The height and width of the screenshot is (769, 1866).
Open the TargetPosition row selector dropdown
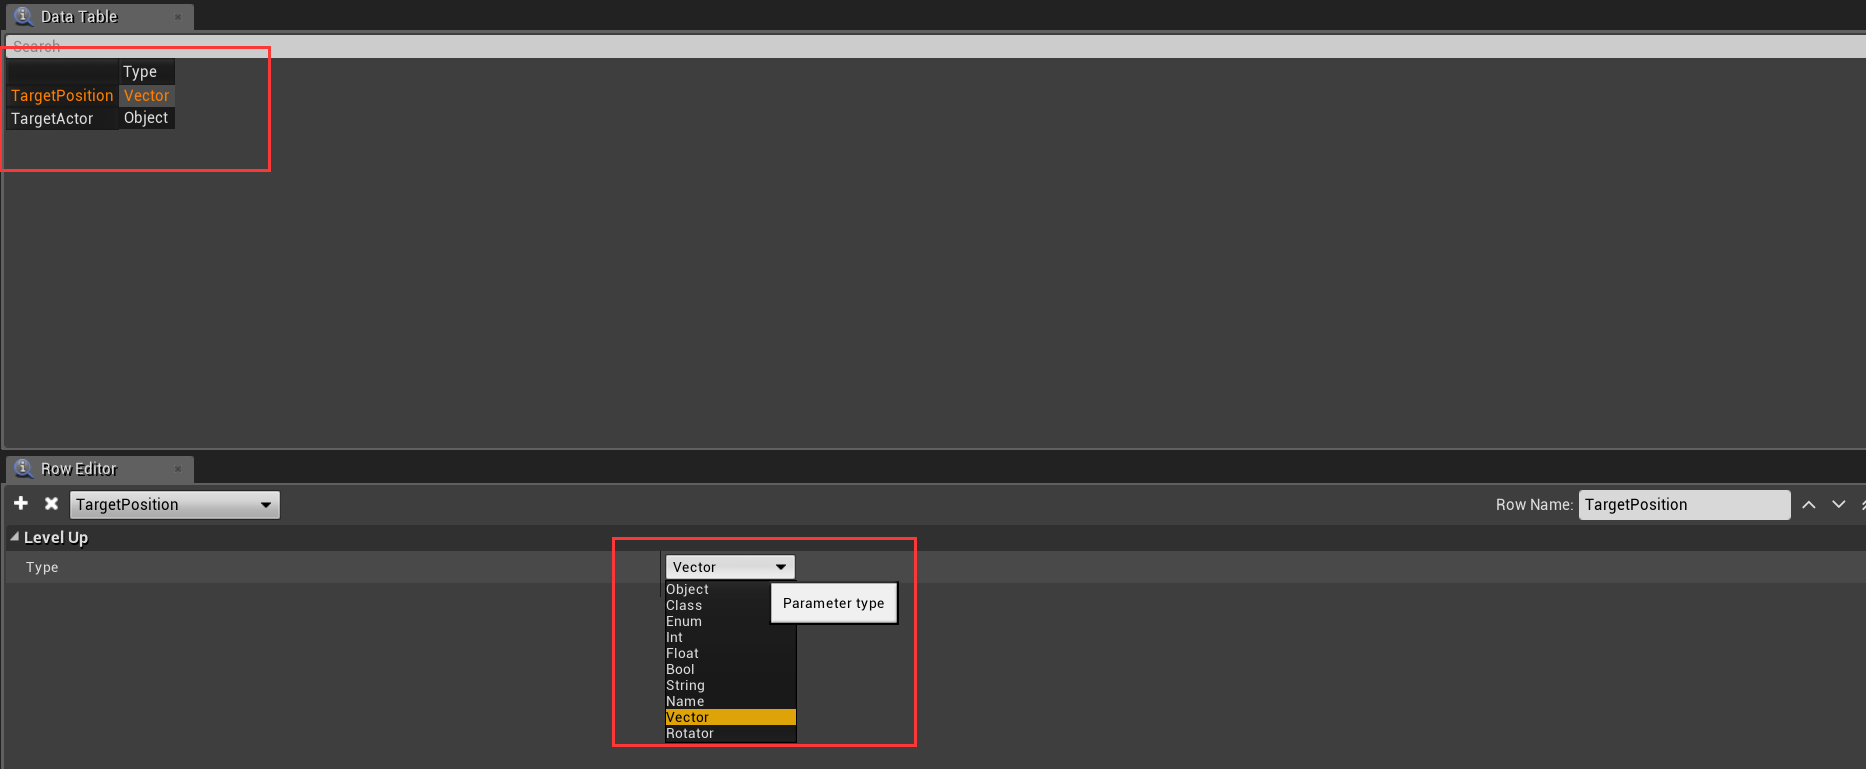[175, 505]
